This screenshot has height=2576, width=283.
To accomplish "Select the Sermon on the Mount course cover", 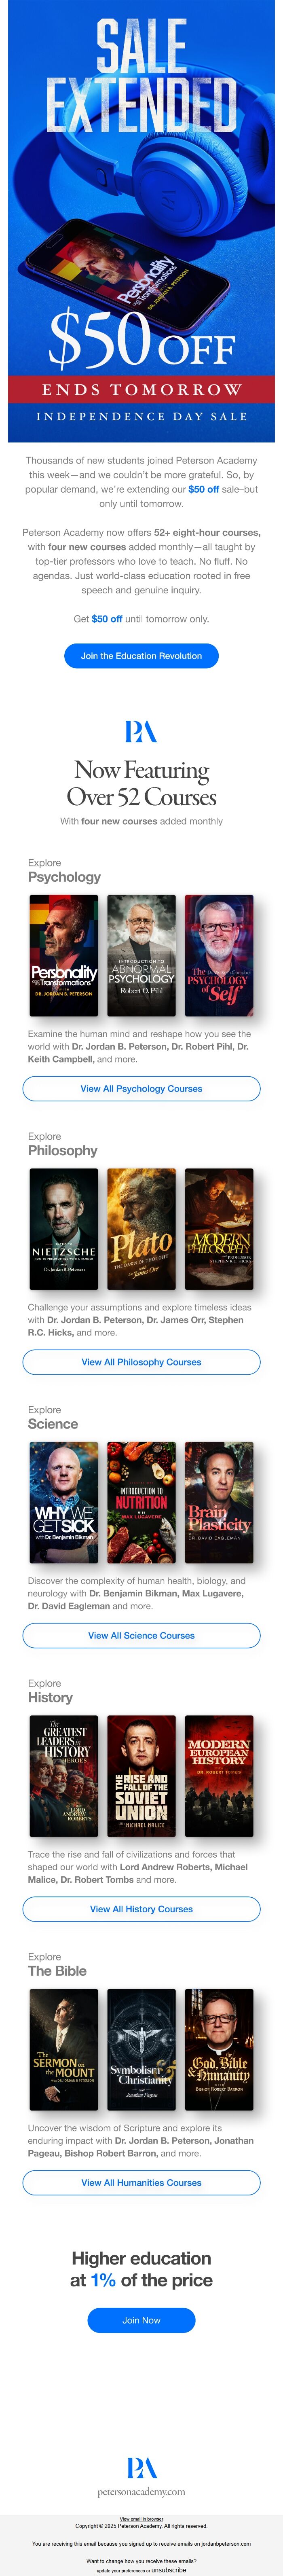I will point(64,2049).
